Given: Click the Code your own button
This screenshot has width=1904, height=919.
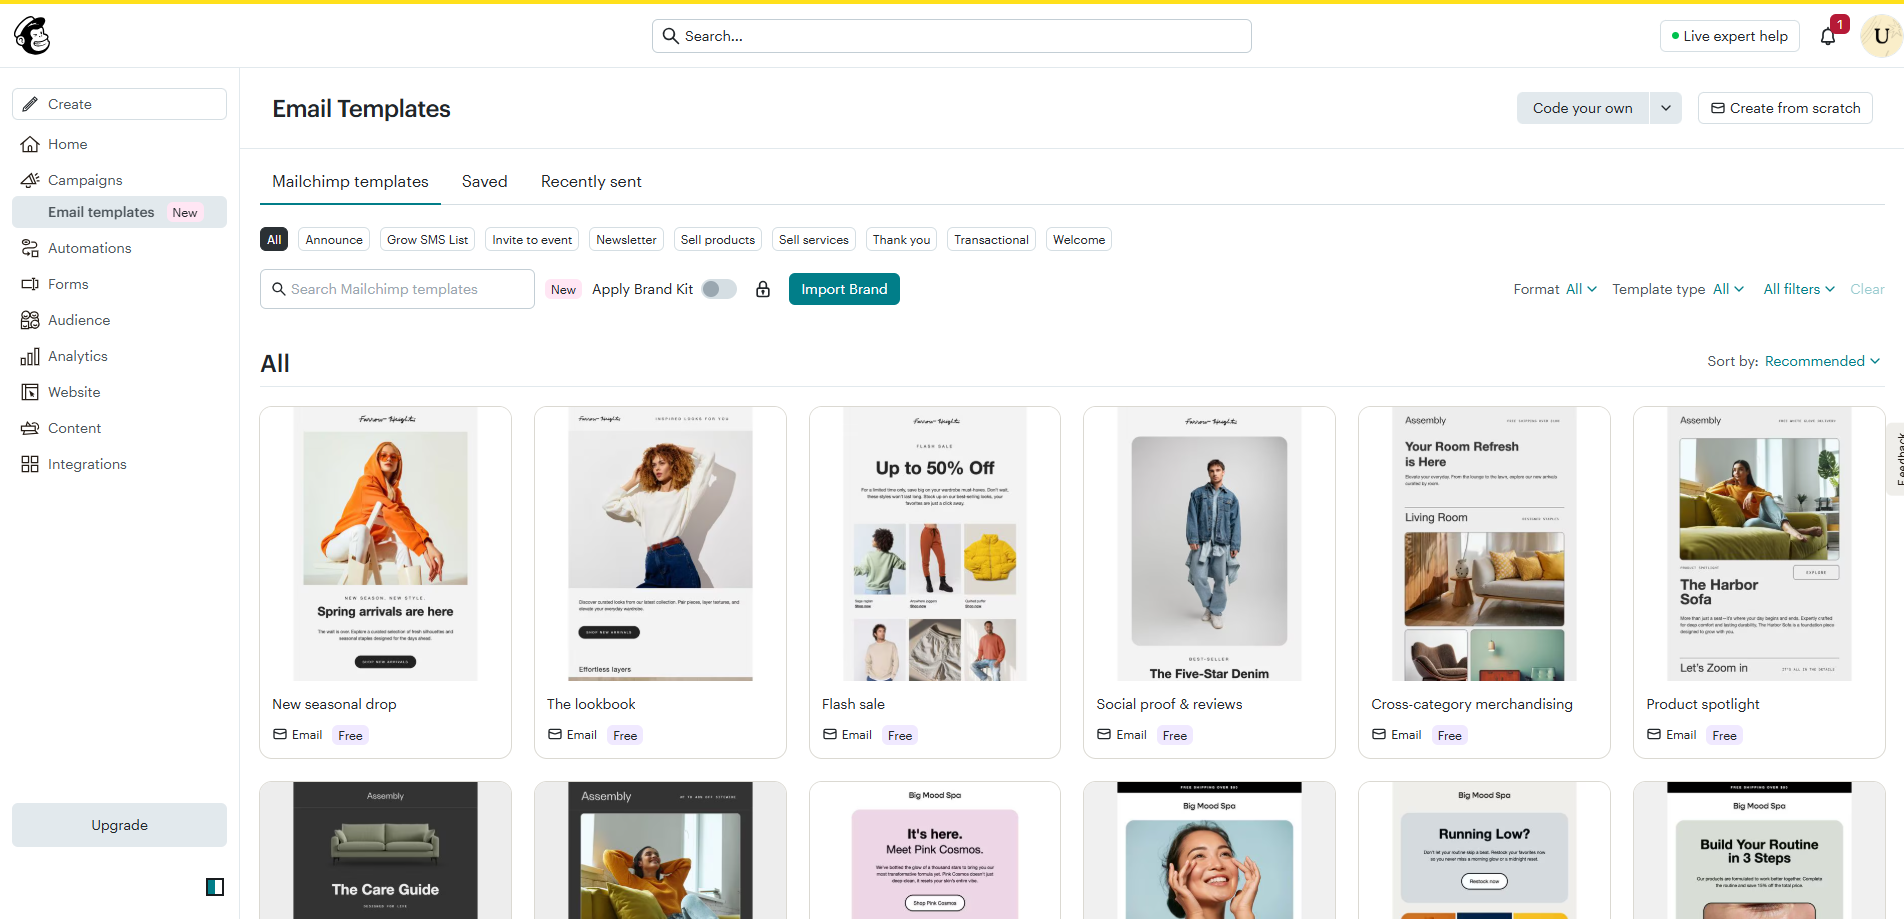Looking at the screenshot, I should [1583, 108].
